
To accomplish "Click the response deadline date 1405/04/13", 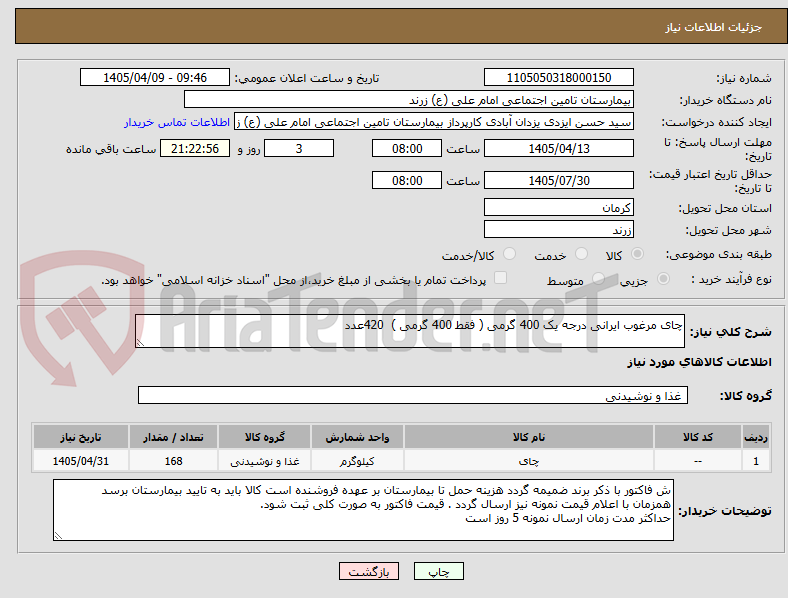I will pyautogui.click(x=558, y=148).
